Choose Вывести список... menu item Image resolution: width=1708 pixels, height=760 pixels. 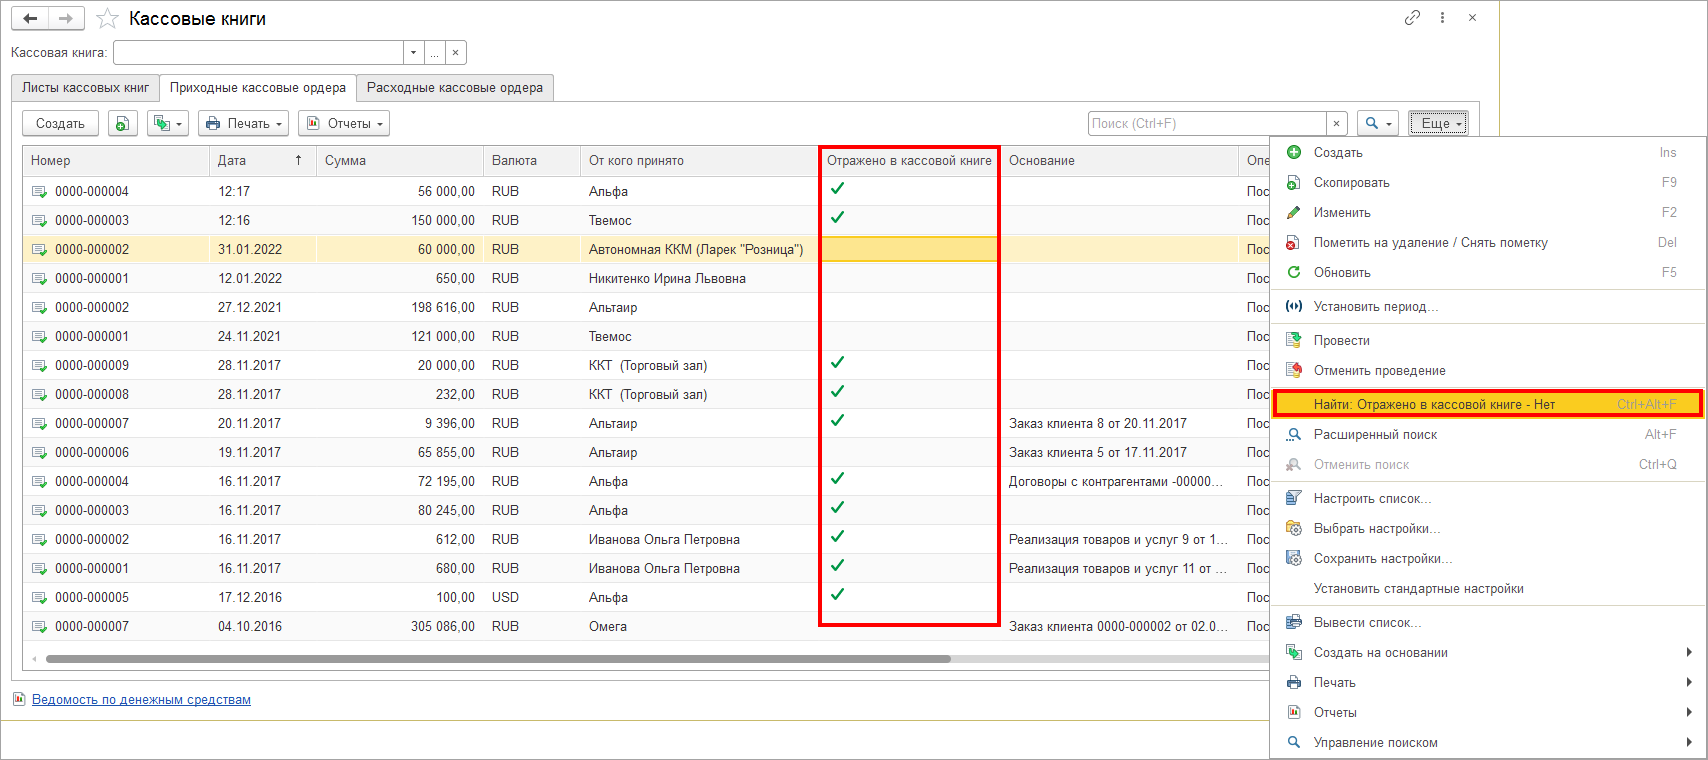coord(1488,622)
